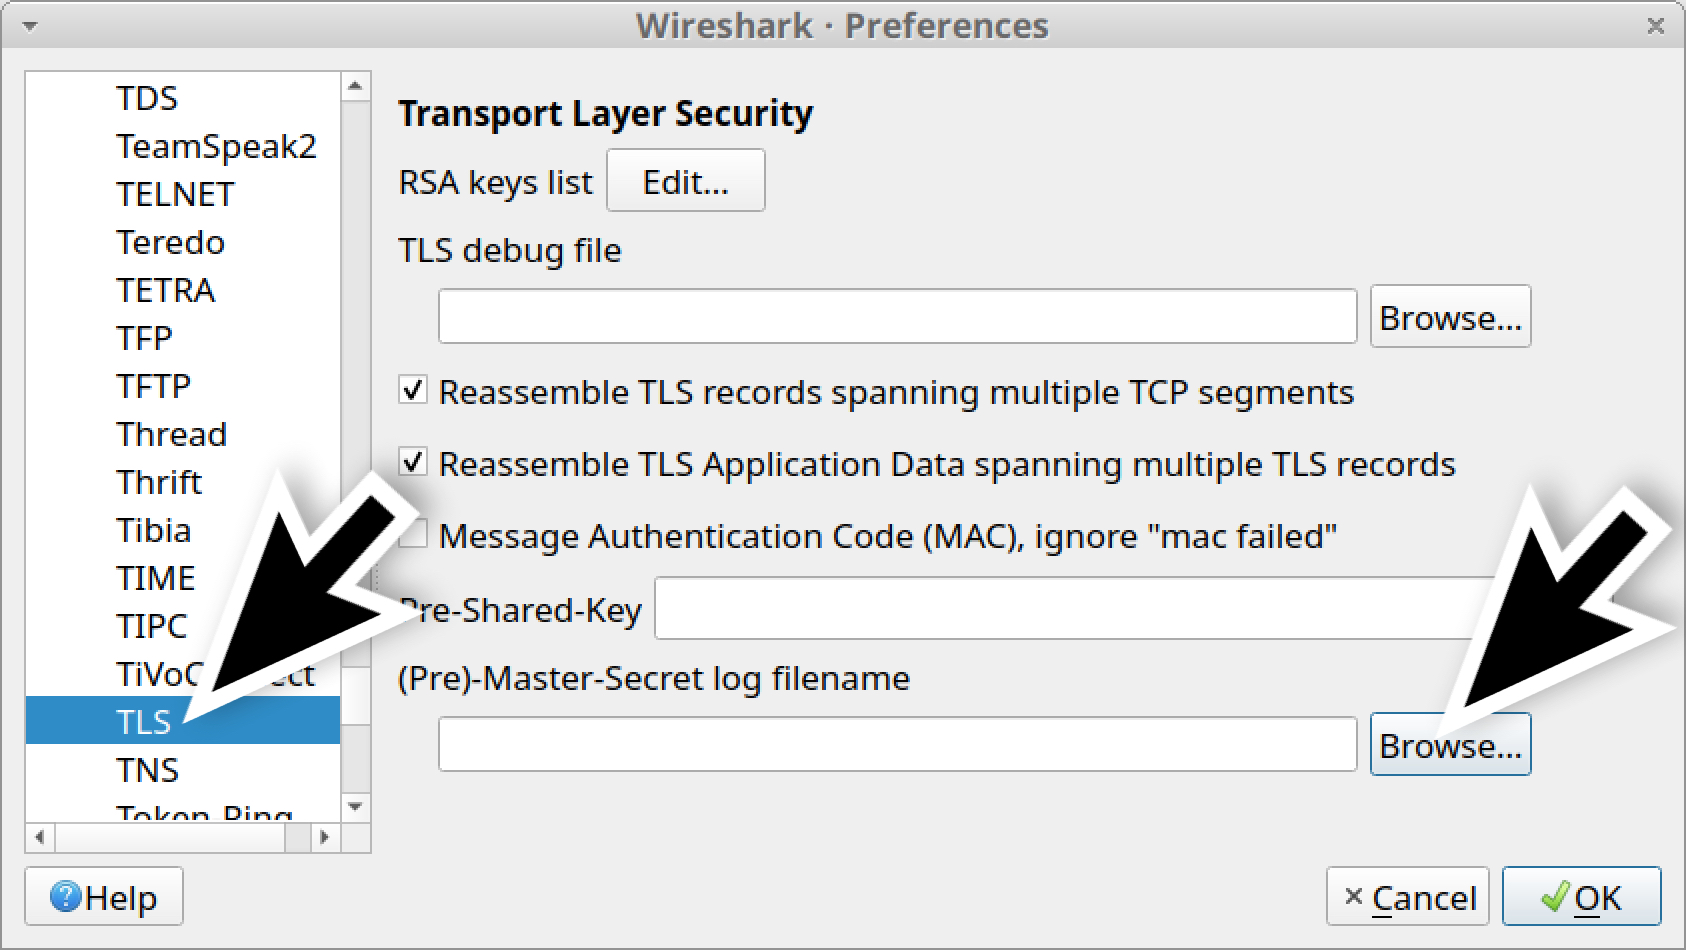Select TELNET in the protocol list
Image resolution: width=1686 pixels, height=950 pixels.
[x=175, y=194]
